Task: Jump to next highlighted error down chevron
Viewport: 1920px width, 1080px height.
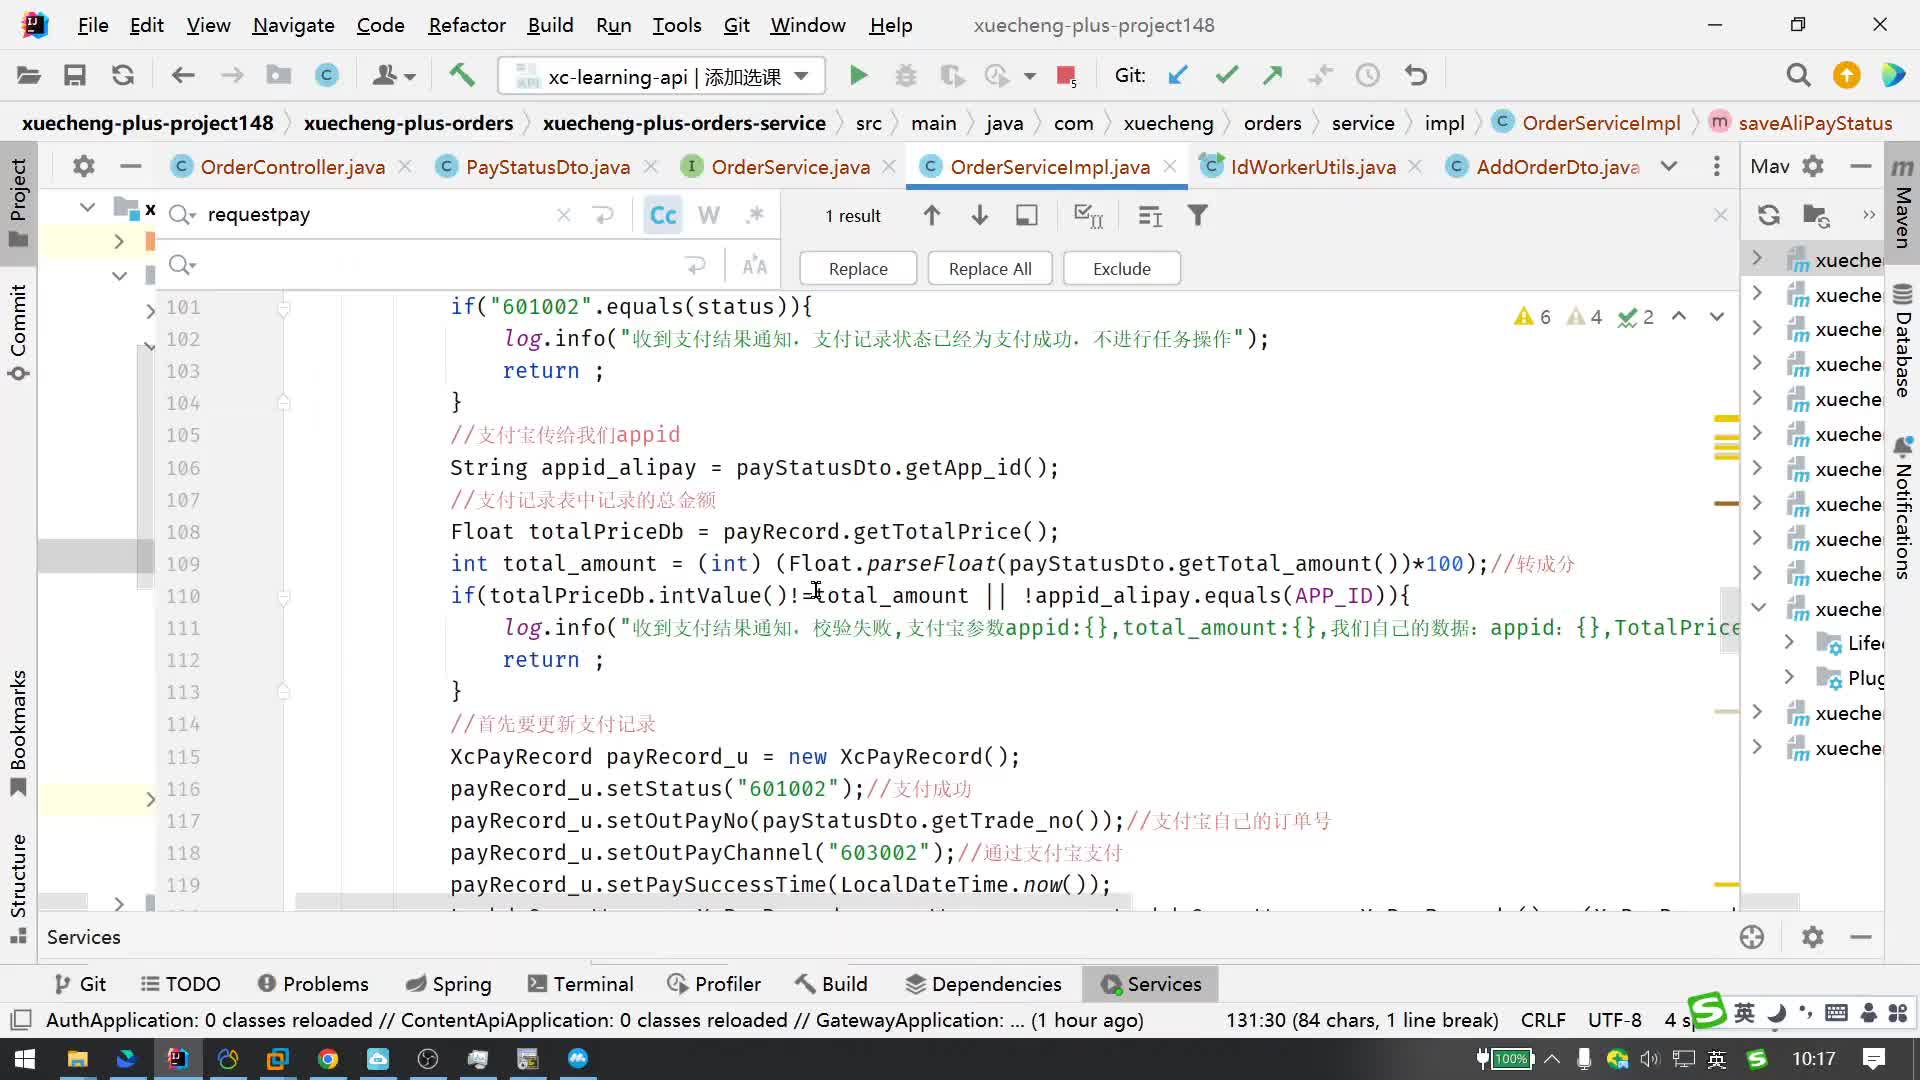Action: tap(1717, 316)
